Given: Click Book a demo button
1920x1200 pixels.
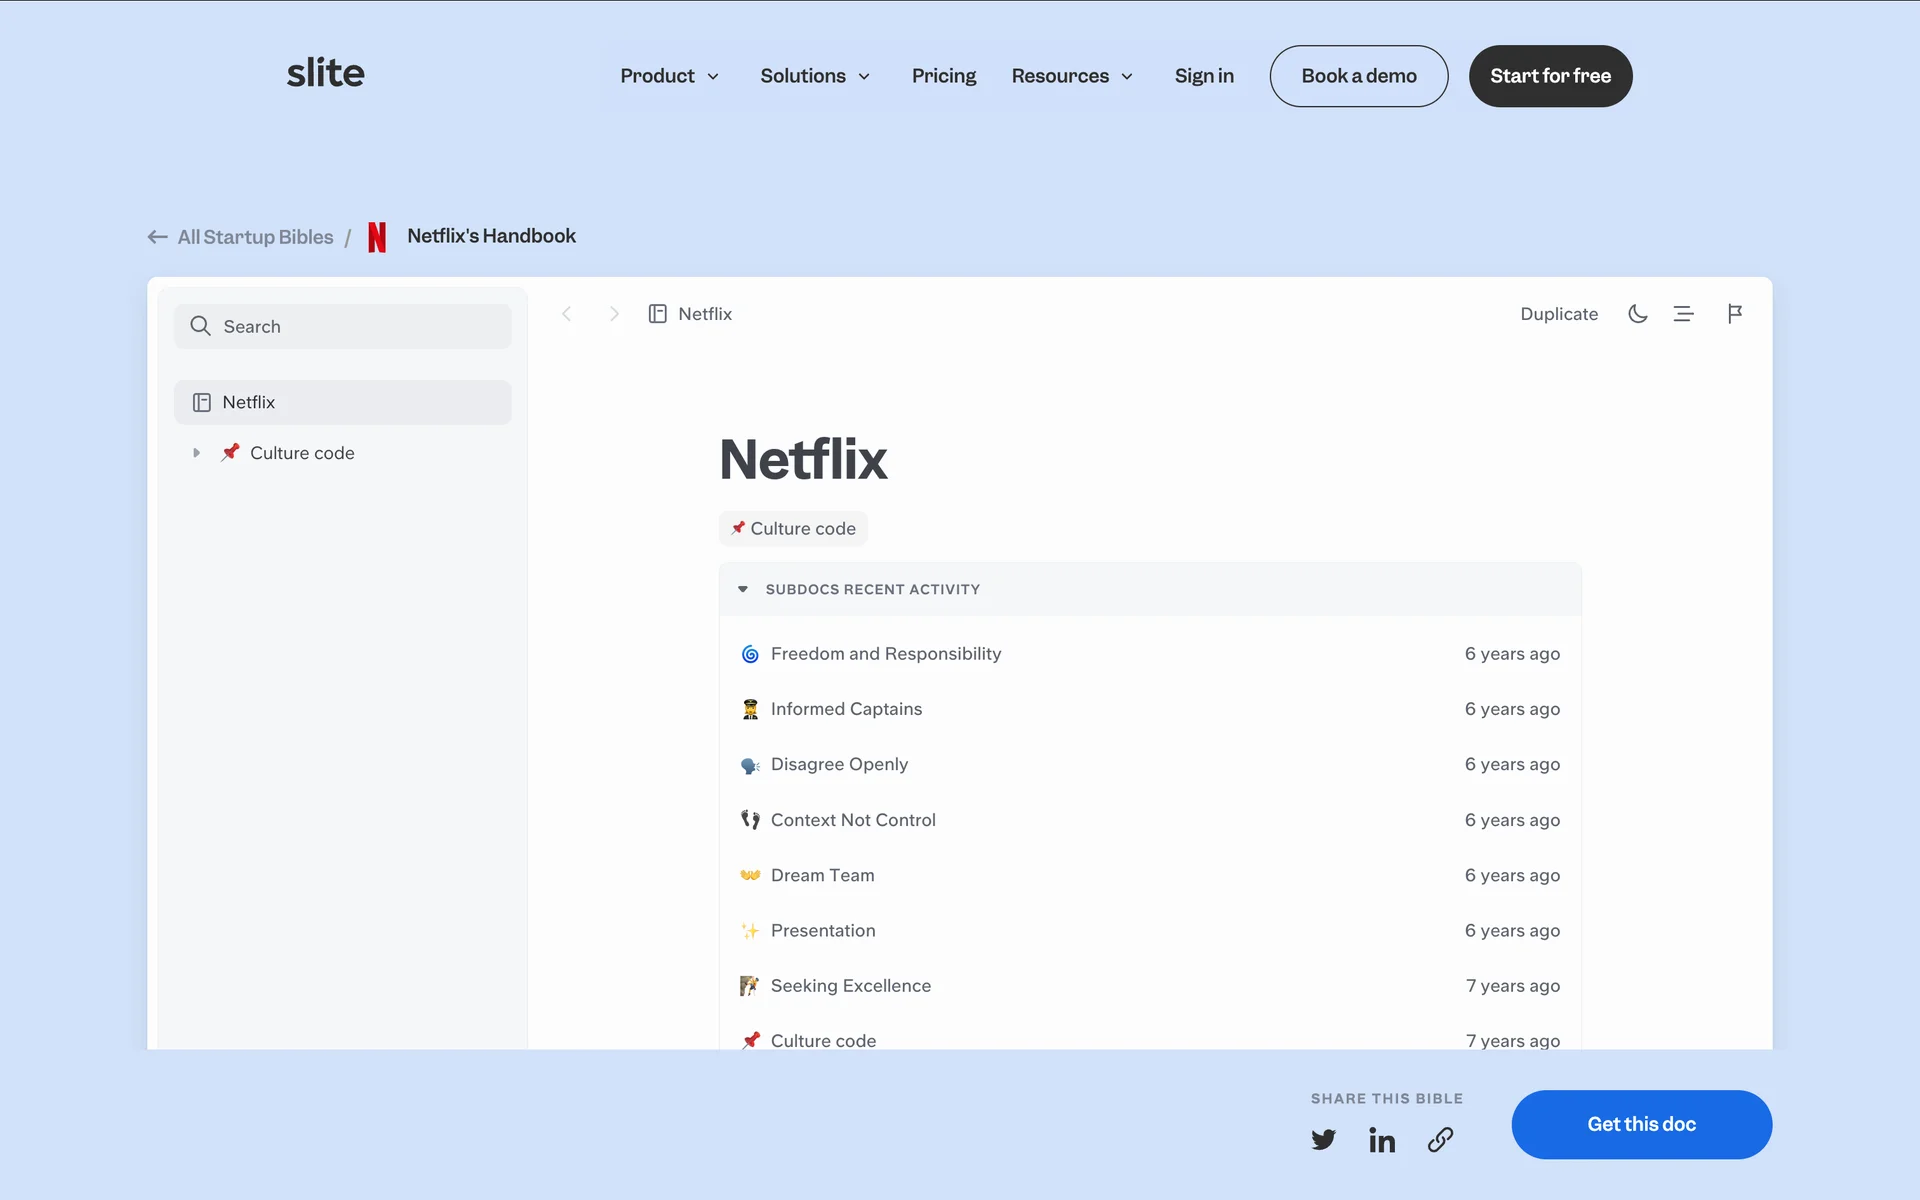Looking at the screenshot, I should tap(1358, 76).
